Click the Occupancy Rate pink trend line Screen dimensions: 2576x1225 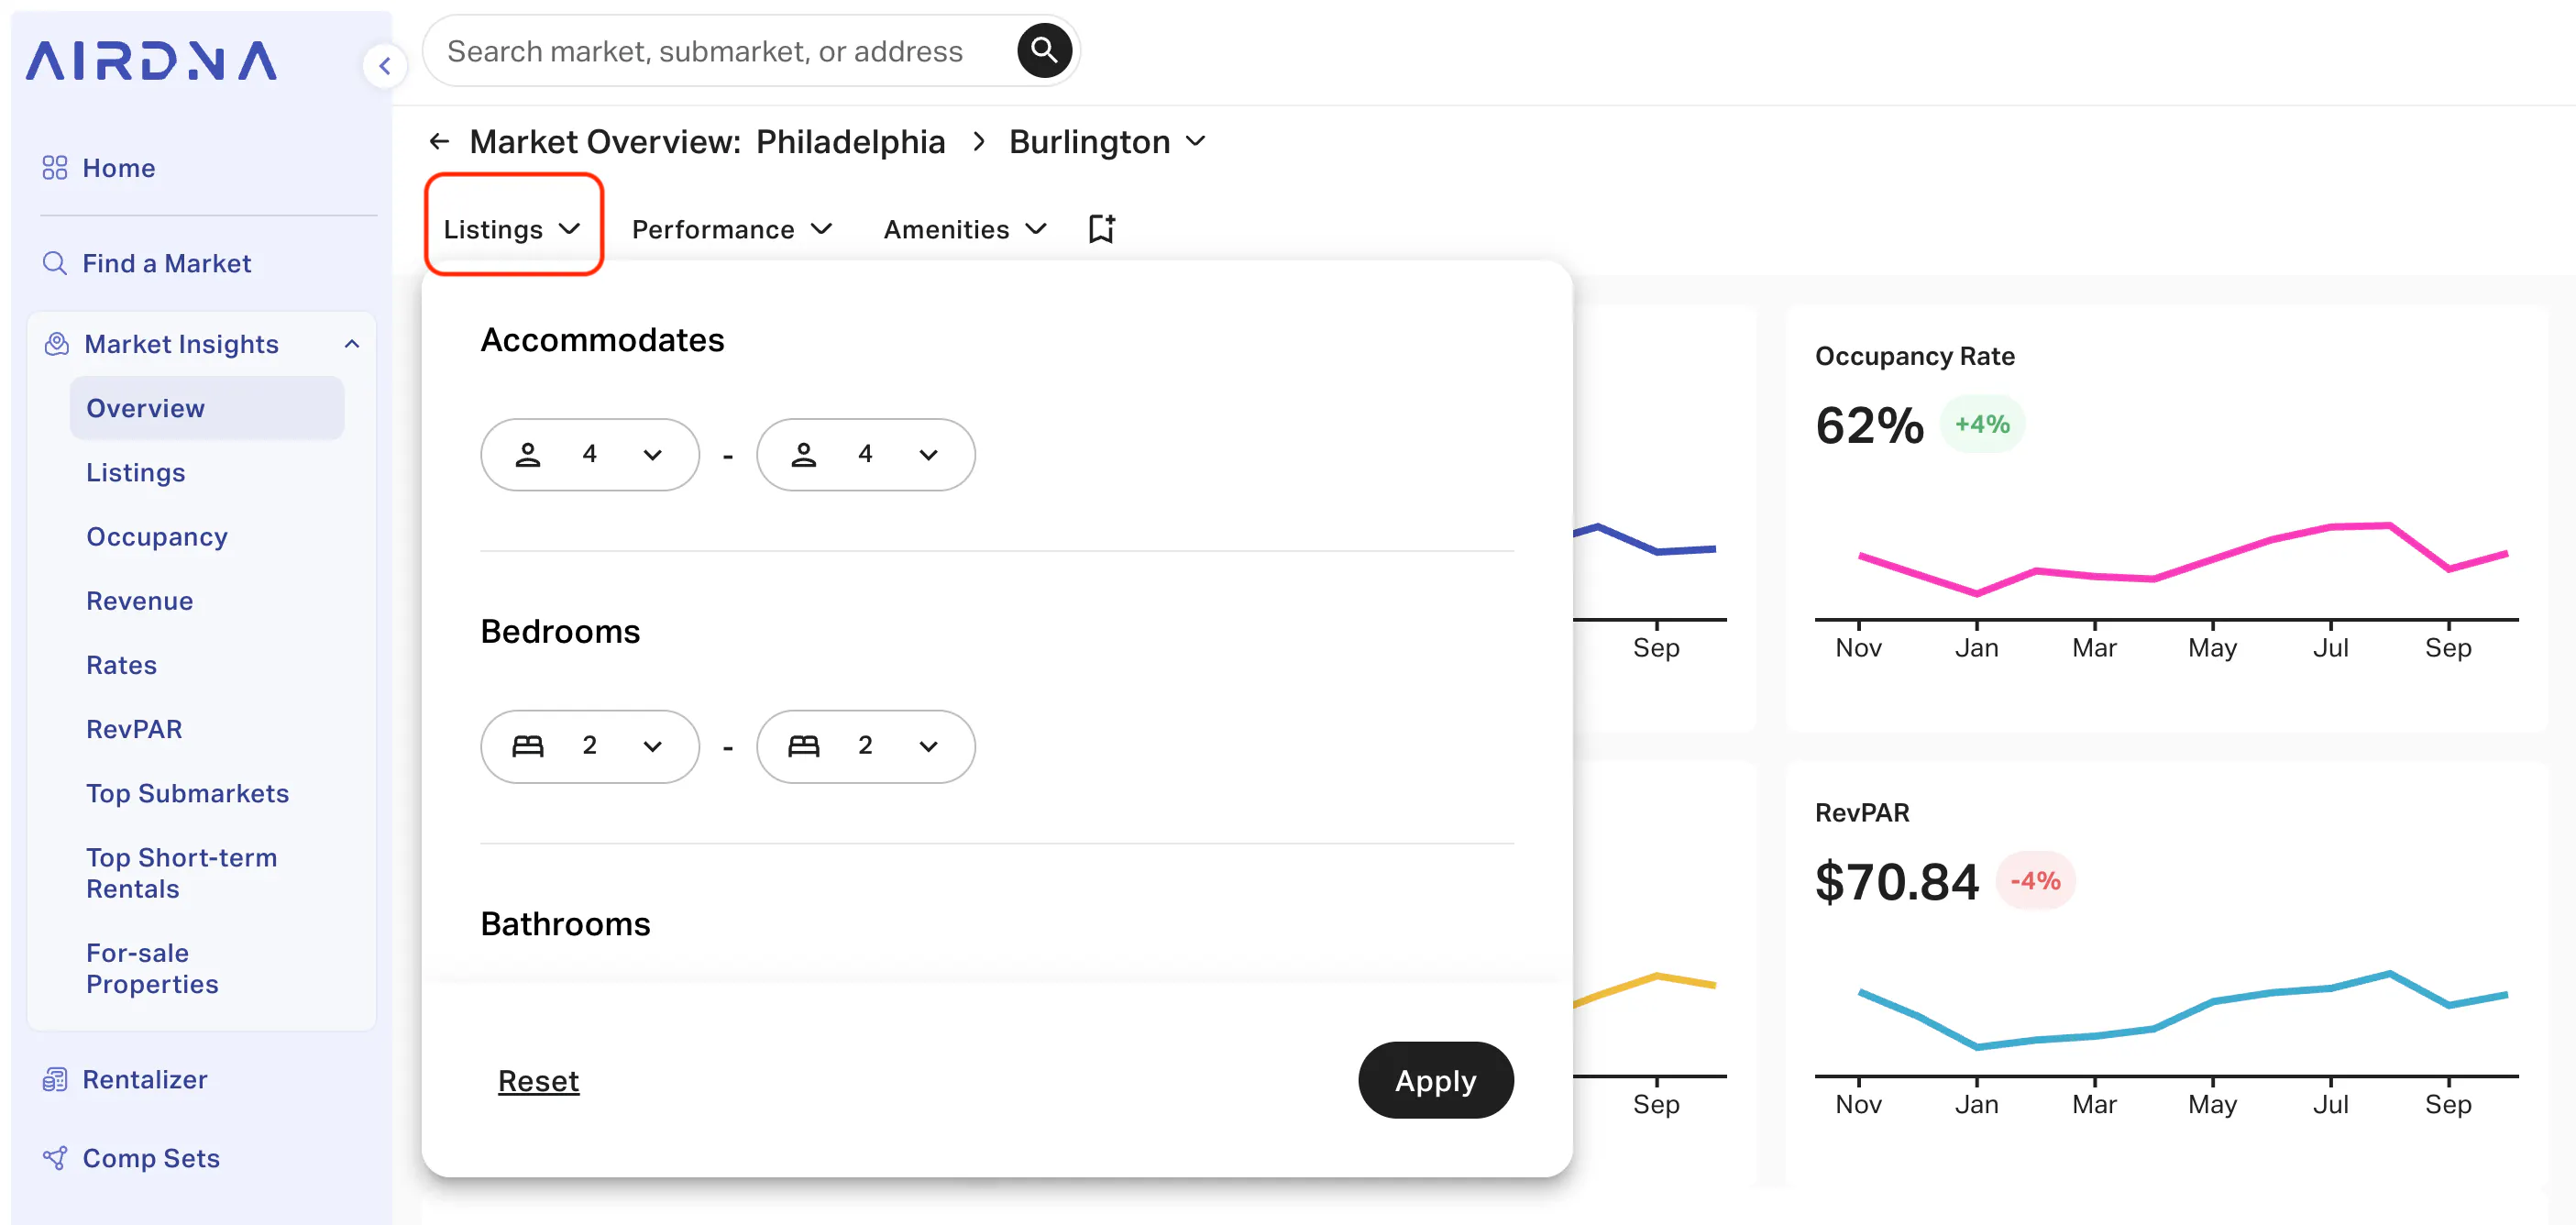tap(2183, 558)
